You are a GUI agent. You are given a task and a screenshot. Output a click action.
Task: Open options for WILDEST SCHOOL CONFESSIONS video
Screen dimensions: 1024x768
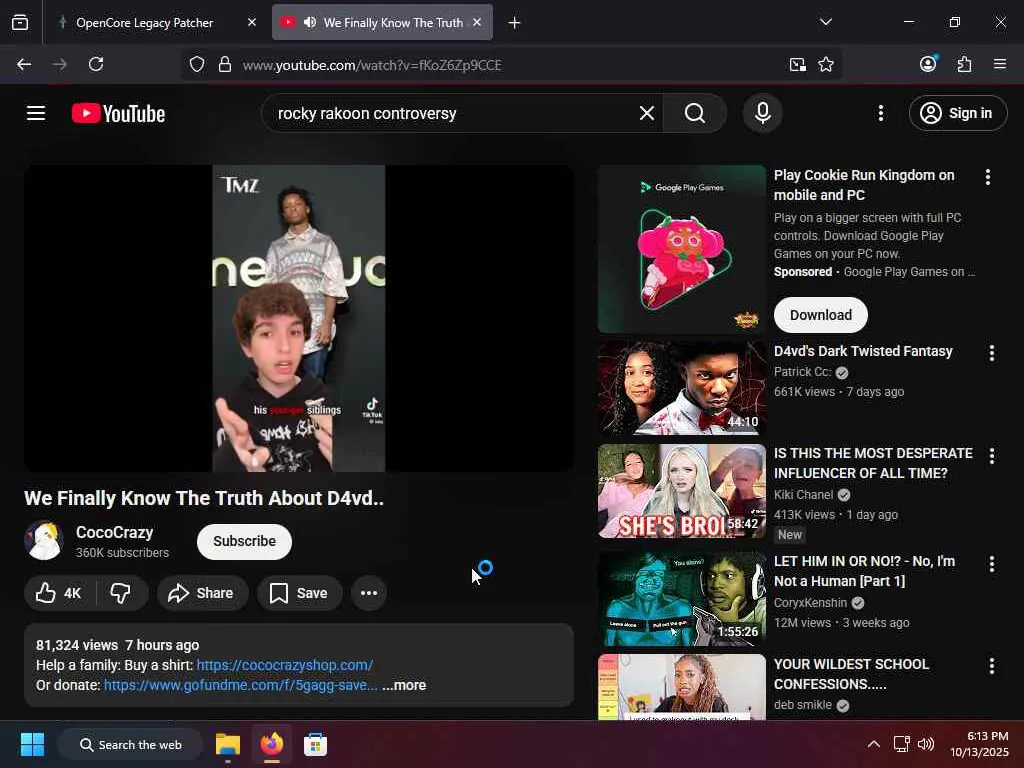click(x=991, y=666)
